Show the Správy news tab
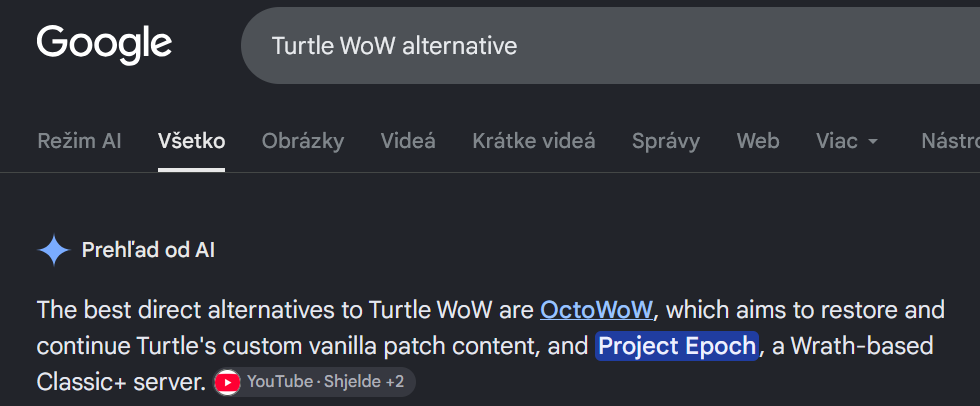This screenshot has width=980, height=406. [666, 141]
